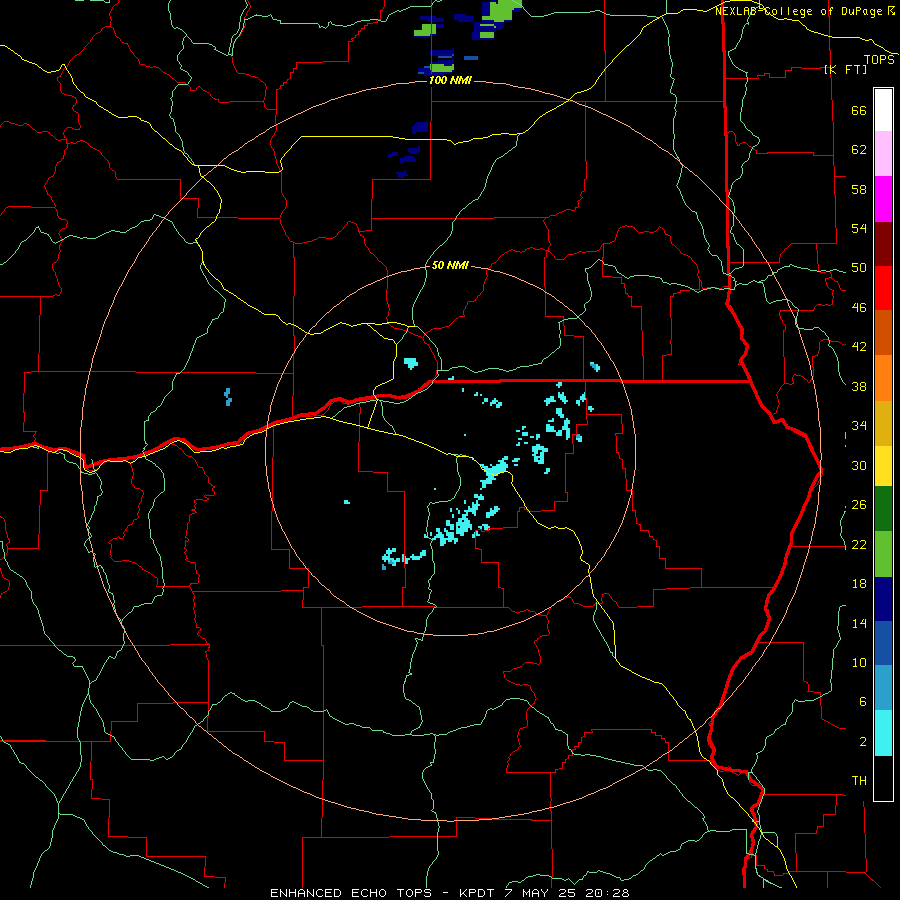This screenshot has height=900, width=900.
Task: Pick the yellow legend swatch
Action: click(x=883, y=466)
